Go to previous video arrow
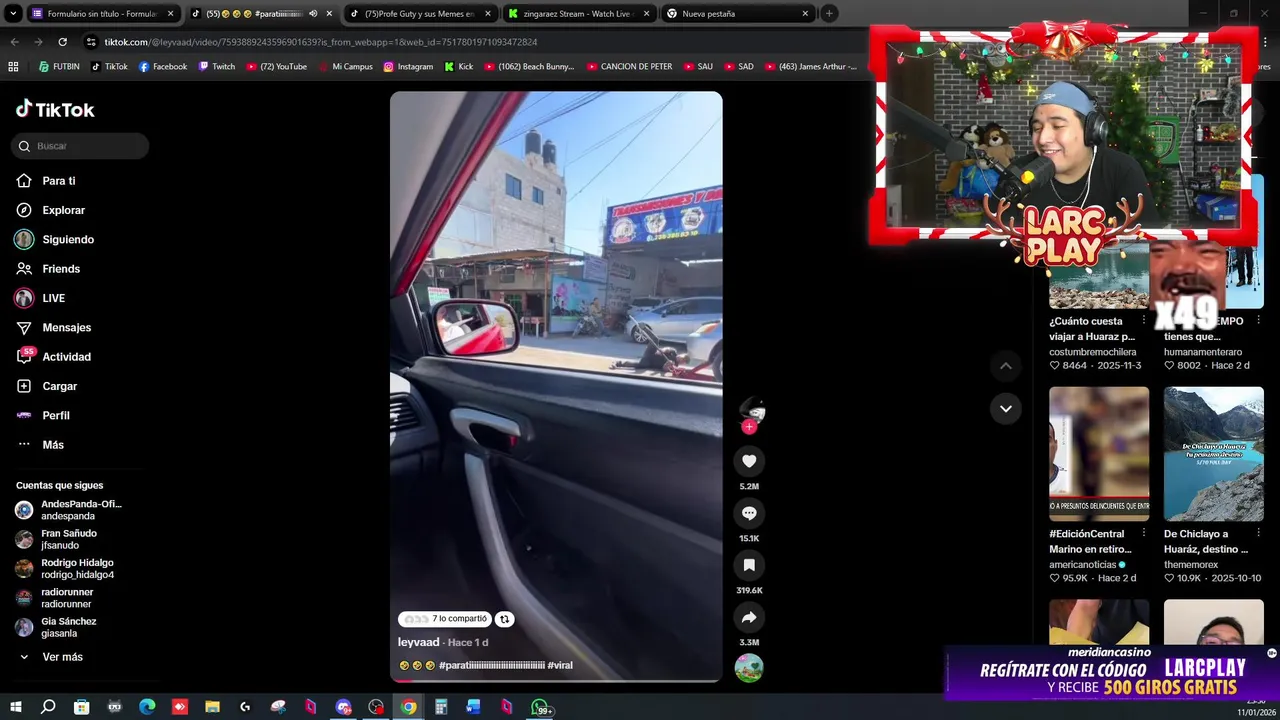Image resolution: width=1280 pixels, height=720 pixels. [1006, 366]
